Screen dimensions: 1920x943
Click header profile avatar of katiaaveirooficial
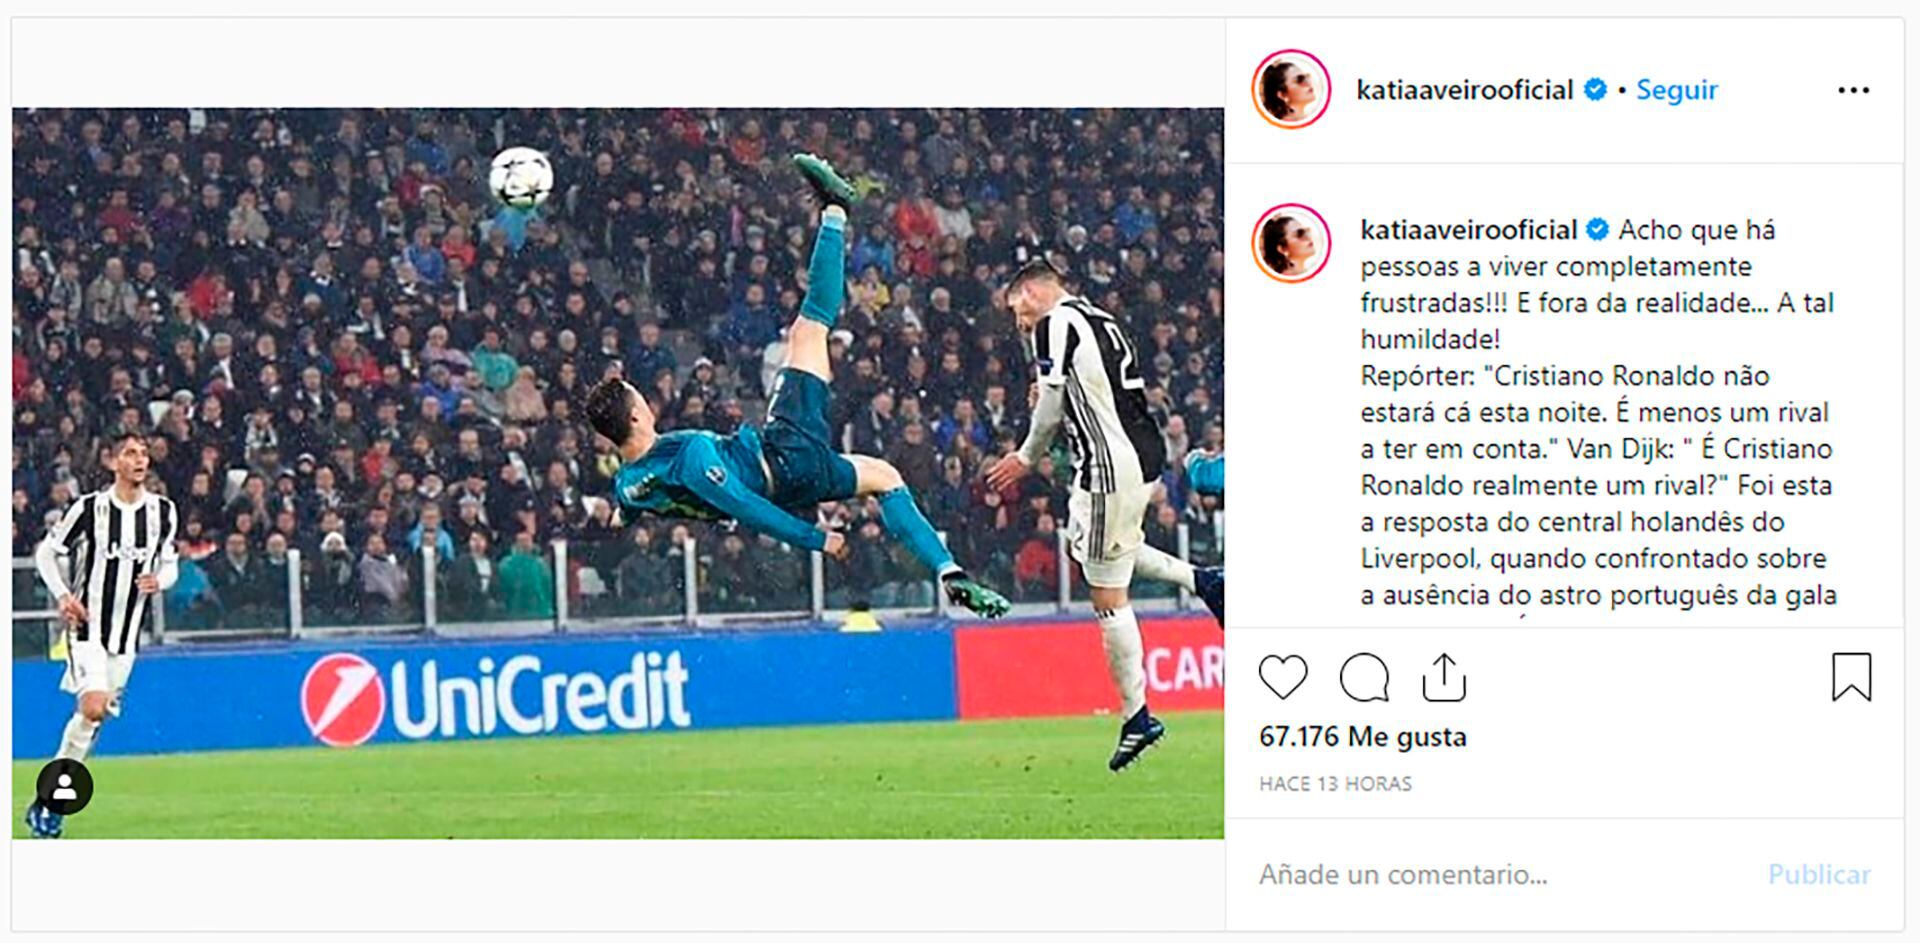[1291, 89]
